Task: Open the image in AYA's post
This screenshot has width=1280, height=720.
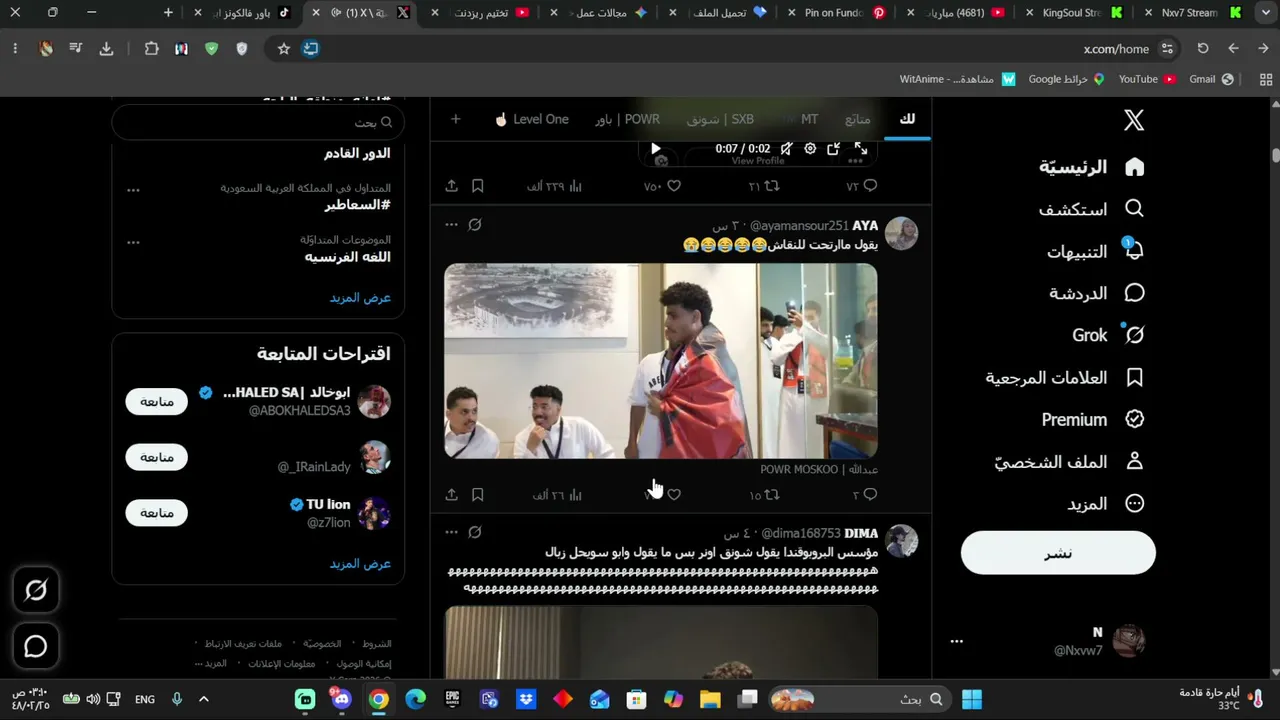Action: pos(661,361)
